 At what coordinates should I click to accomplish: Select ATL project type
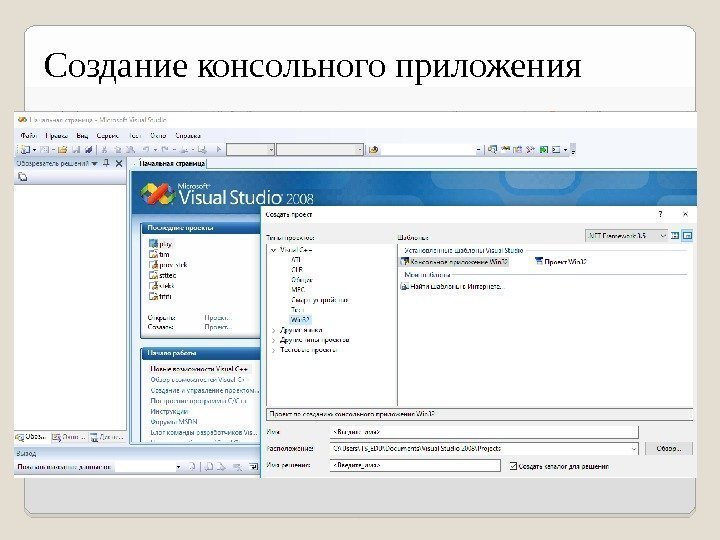(x=296, y=259)
